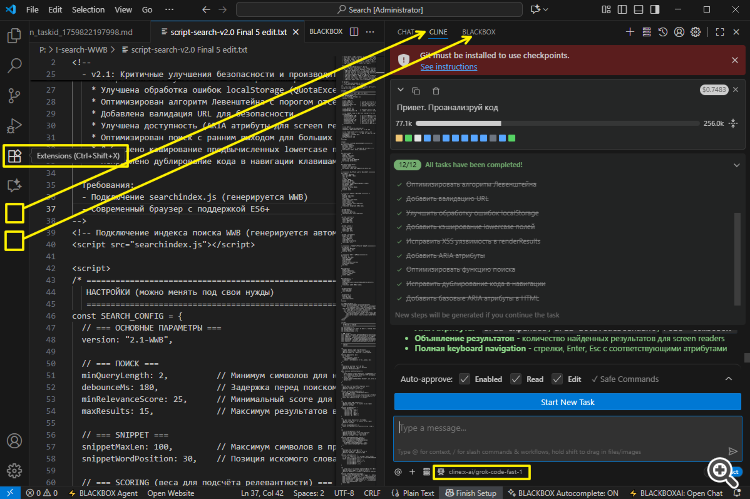Open the Extensions view

[x=14, y=156]
